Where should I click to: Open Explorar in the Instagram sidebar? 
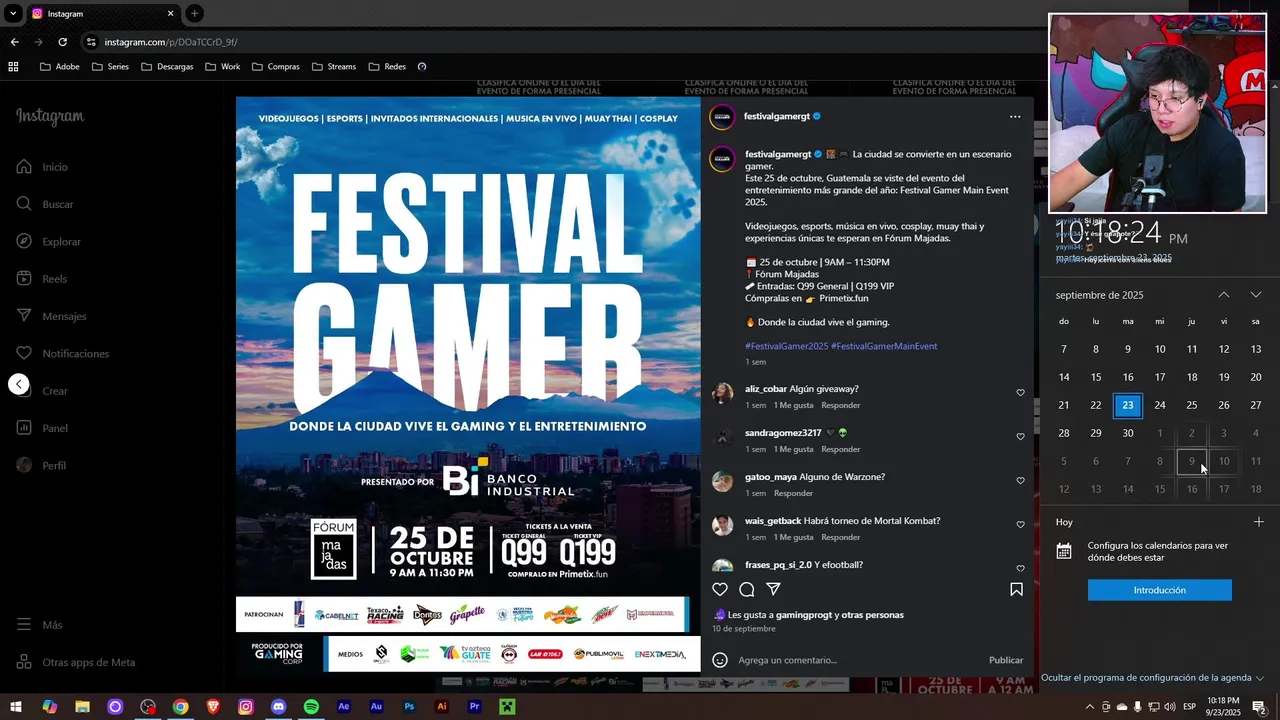point(48,241)
